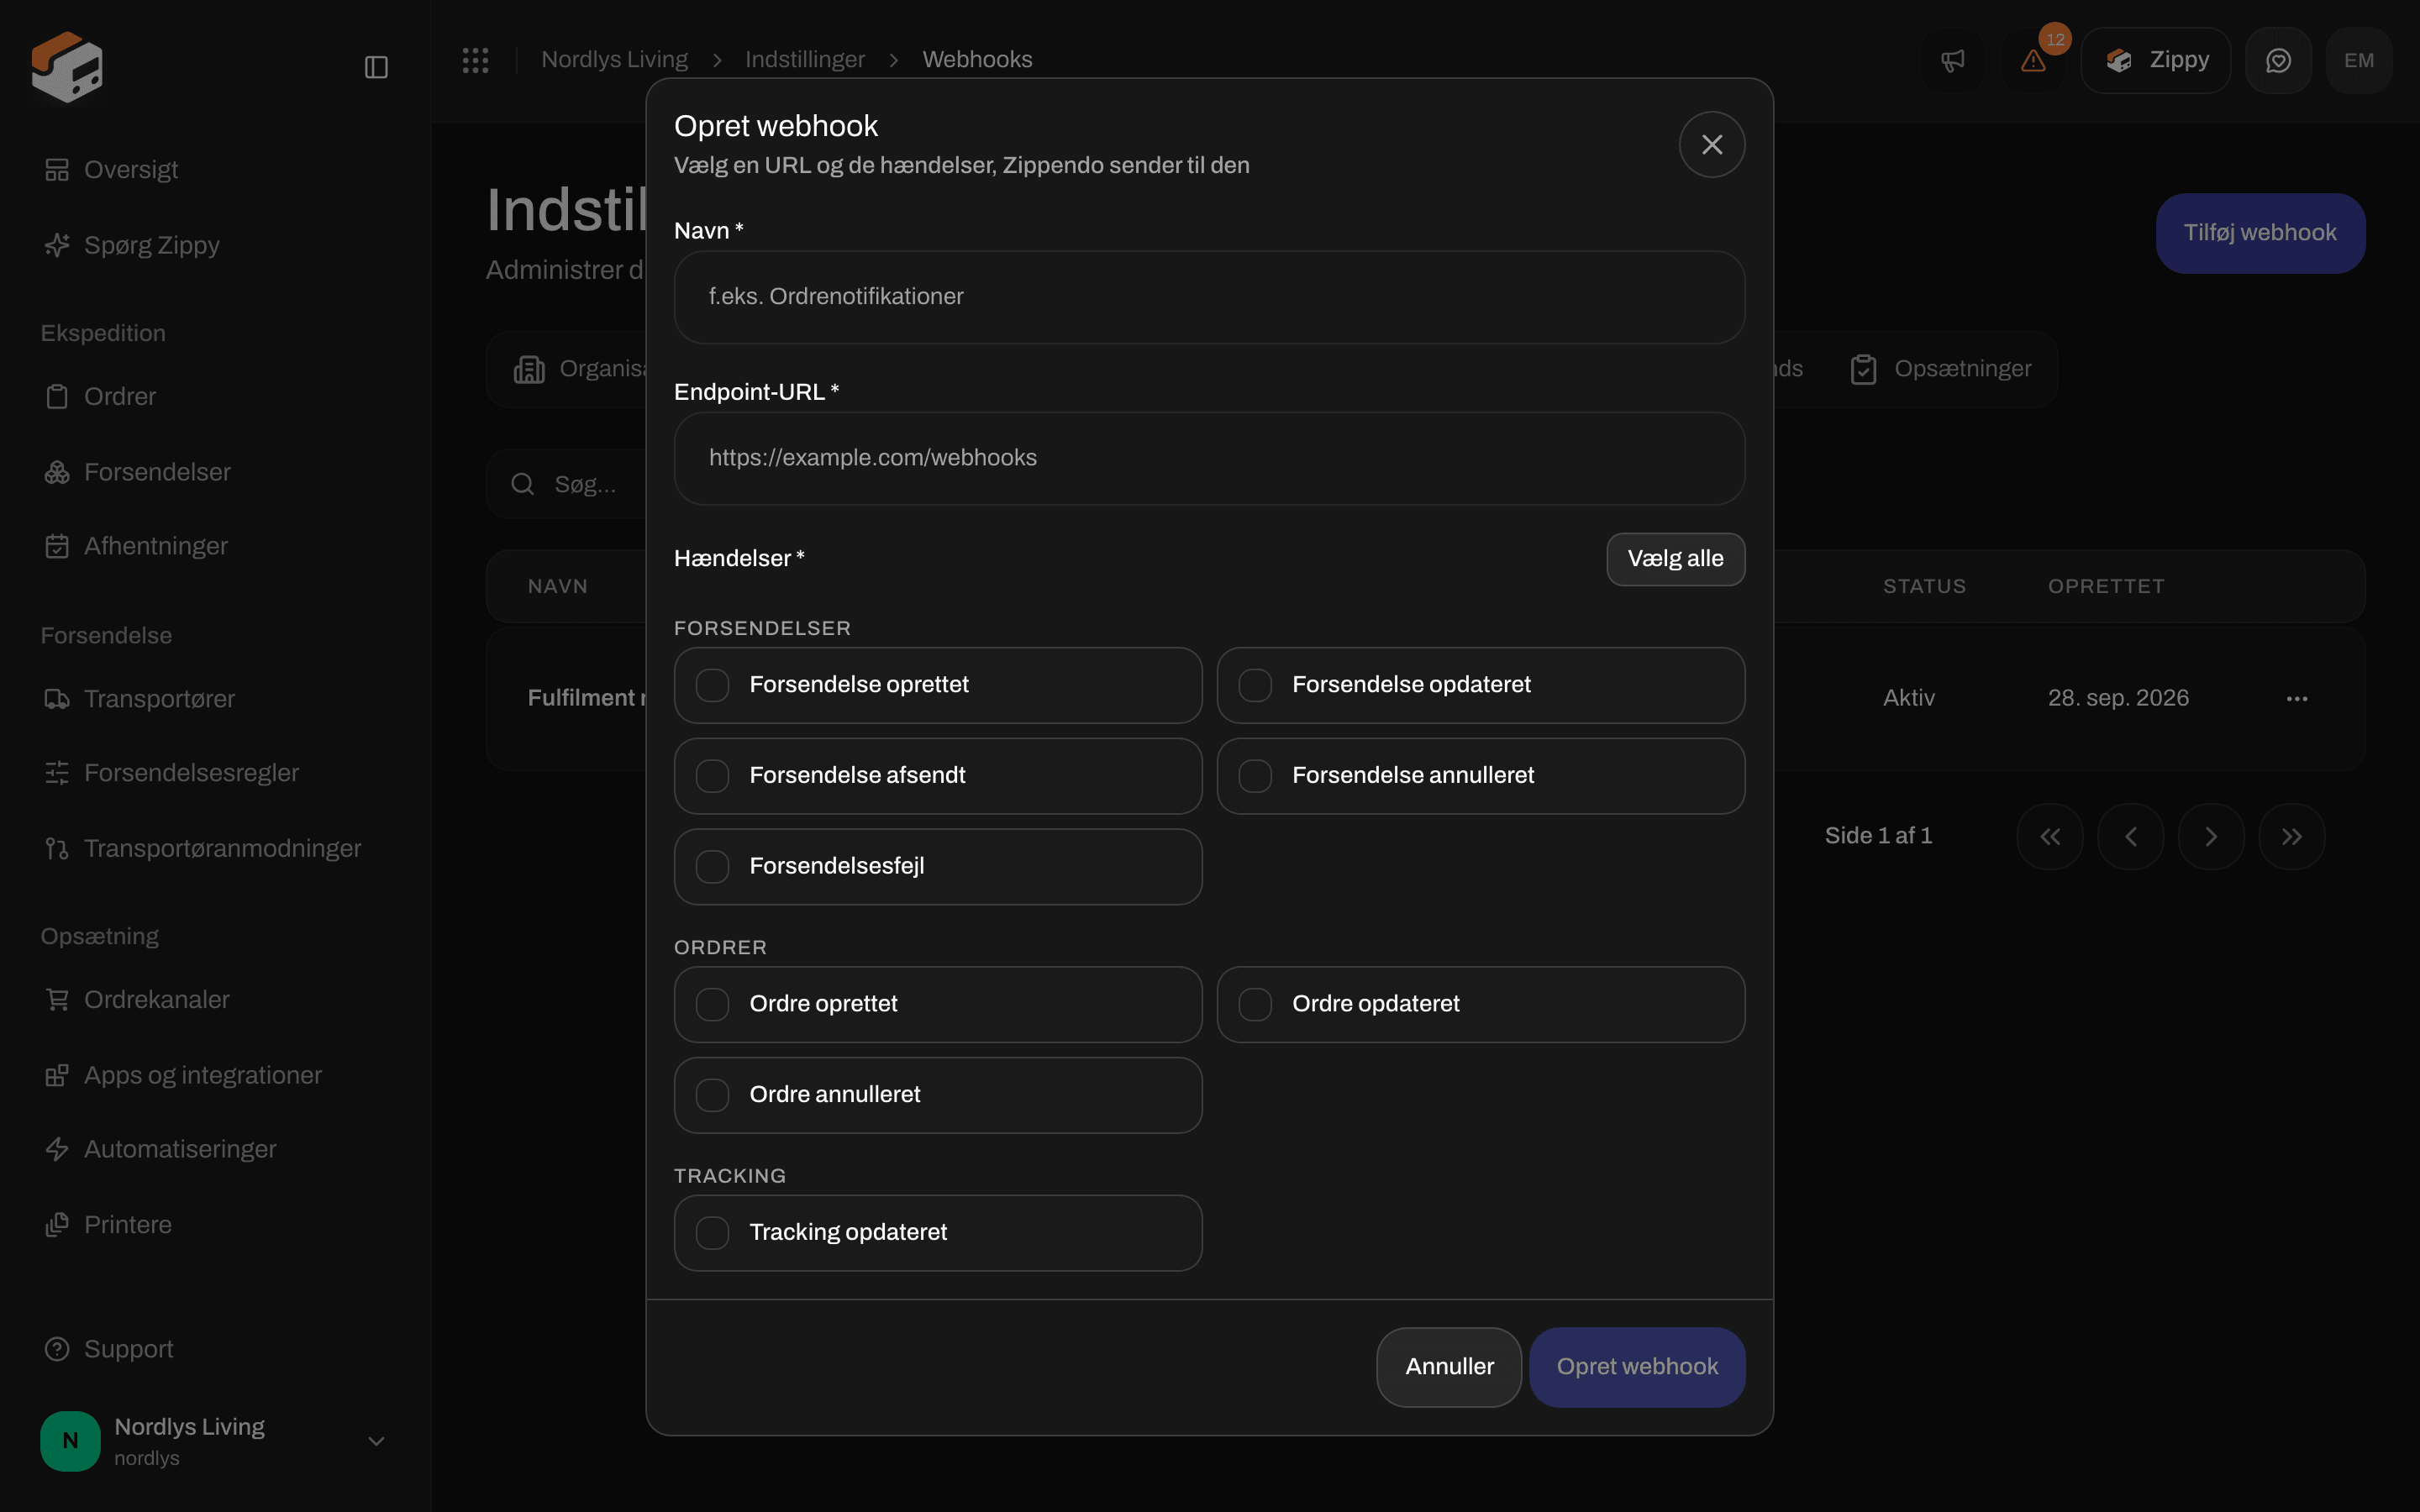Click the EM user avatar
This screenshot has height=1512, width=2420.
(2359, 61)
